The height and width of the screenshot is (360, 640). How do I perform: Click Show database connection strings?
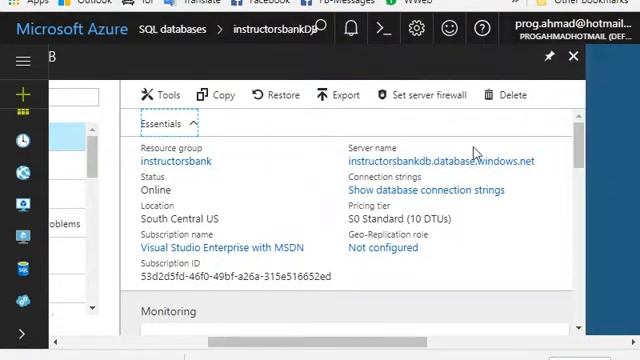(426, 190)
